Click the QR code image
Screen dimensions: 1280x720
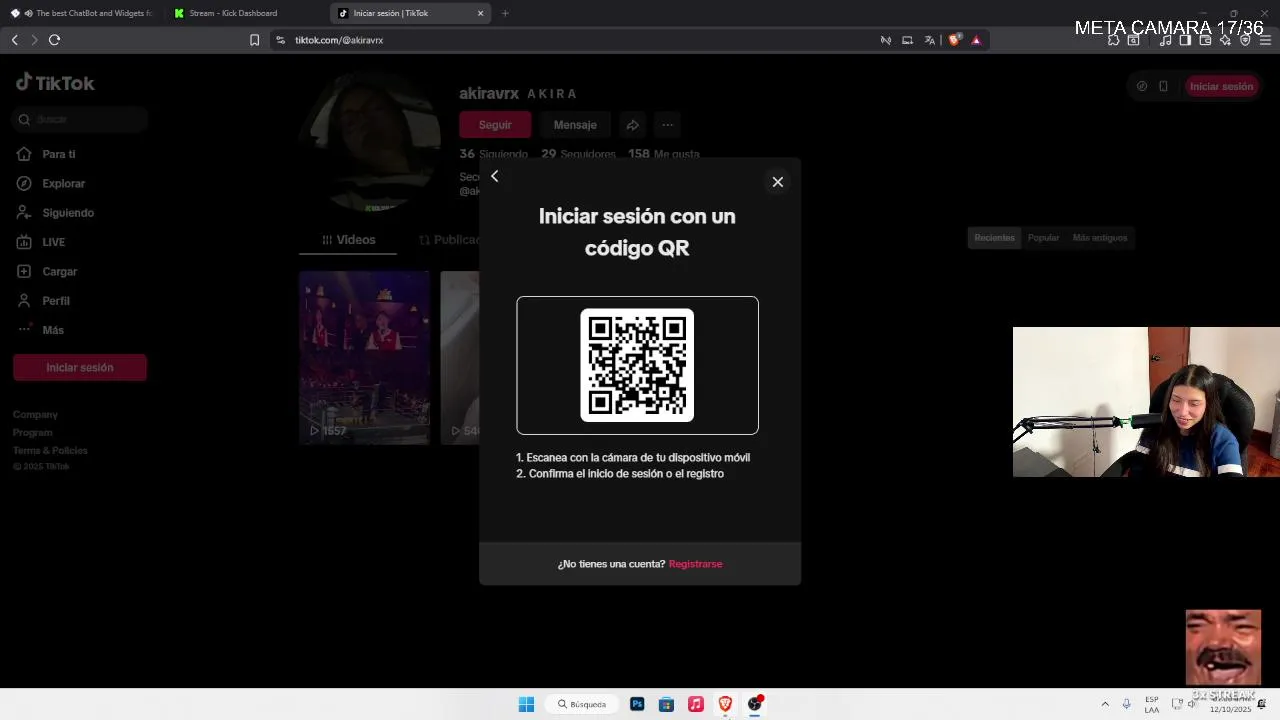coord(637,365)
